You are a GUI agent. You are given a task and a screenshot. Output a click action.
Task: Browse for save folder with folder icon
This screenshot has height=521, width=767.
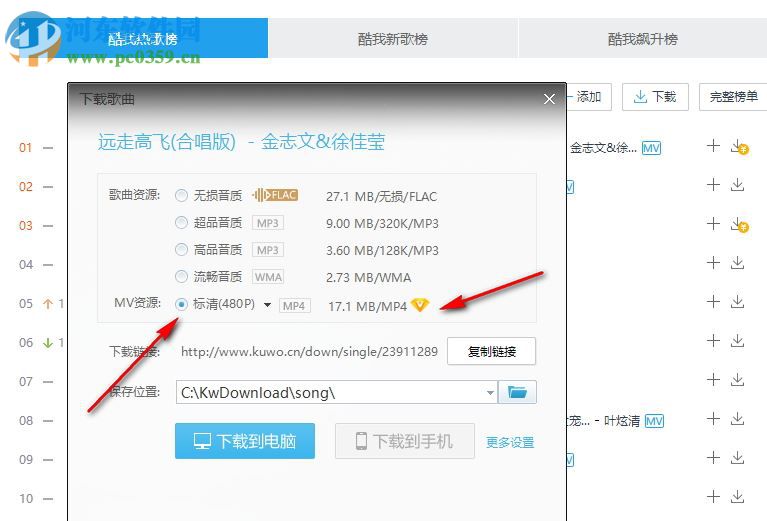(x=517, y=392)
